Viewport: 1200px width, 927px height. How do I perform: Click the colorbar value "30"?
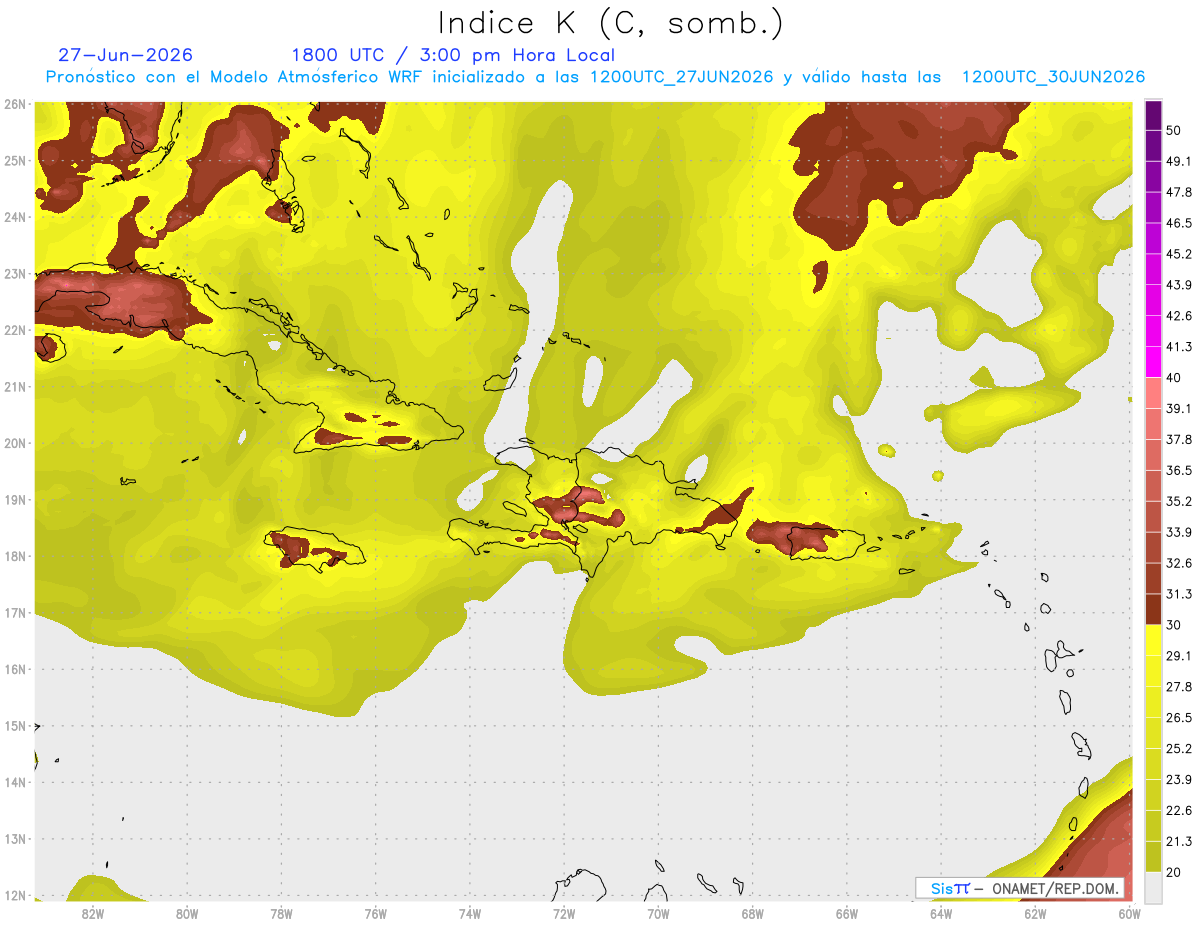click(1173, 625)
